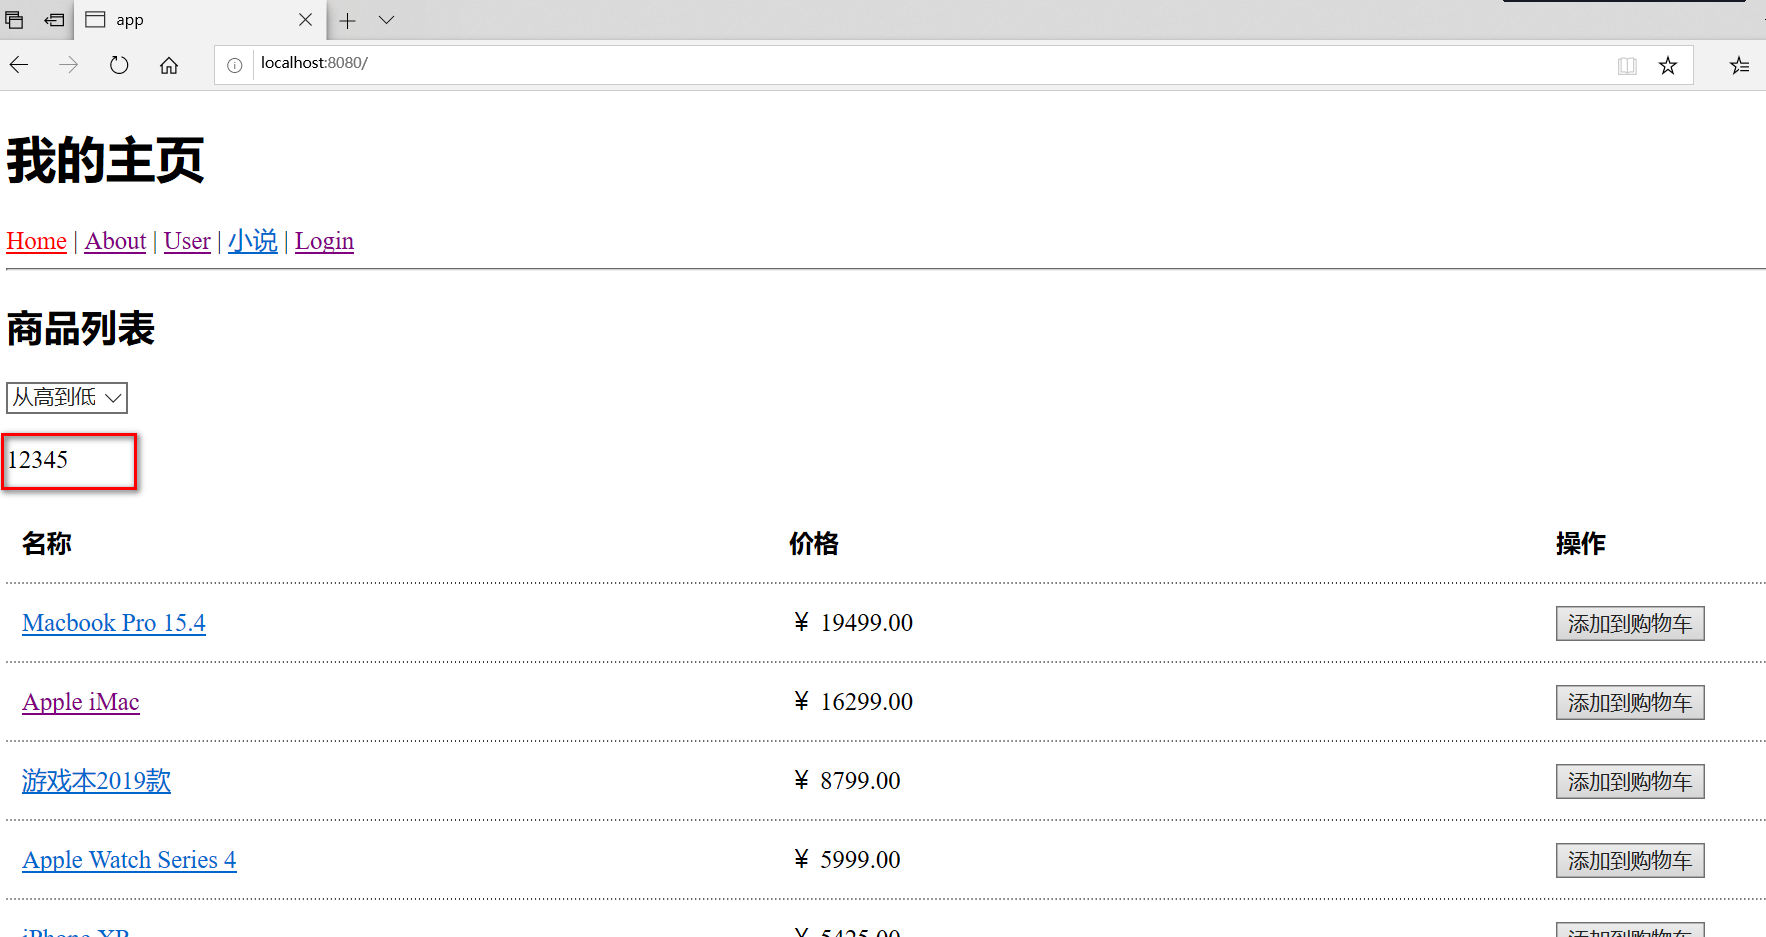The width and height of the screenshot is (1766, 937).
Task: Click the 操作 column header
Action: point(1581,544)
